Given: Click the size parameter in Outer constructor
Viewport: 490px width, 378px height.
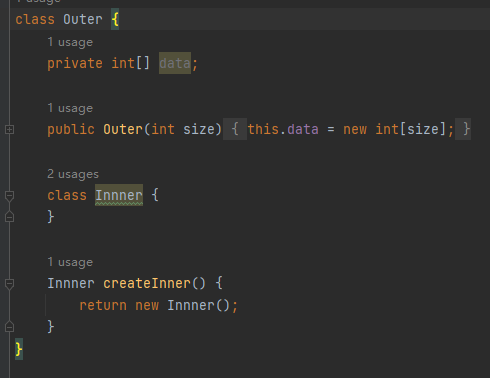Looking at the screenshot, I should [x=199, y=129].
